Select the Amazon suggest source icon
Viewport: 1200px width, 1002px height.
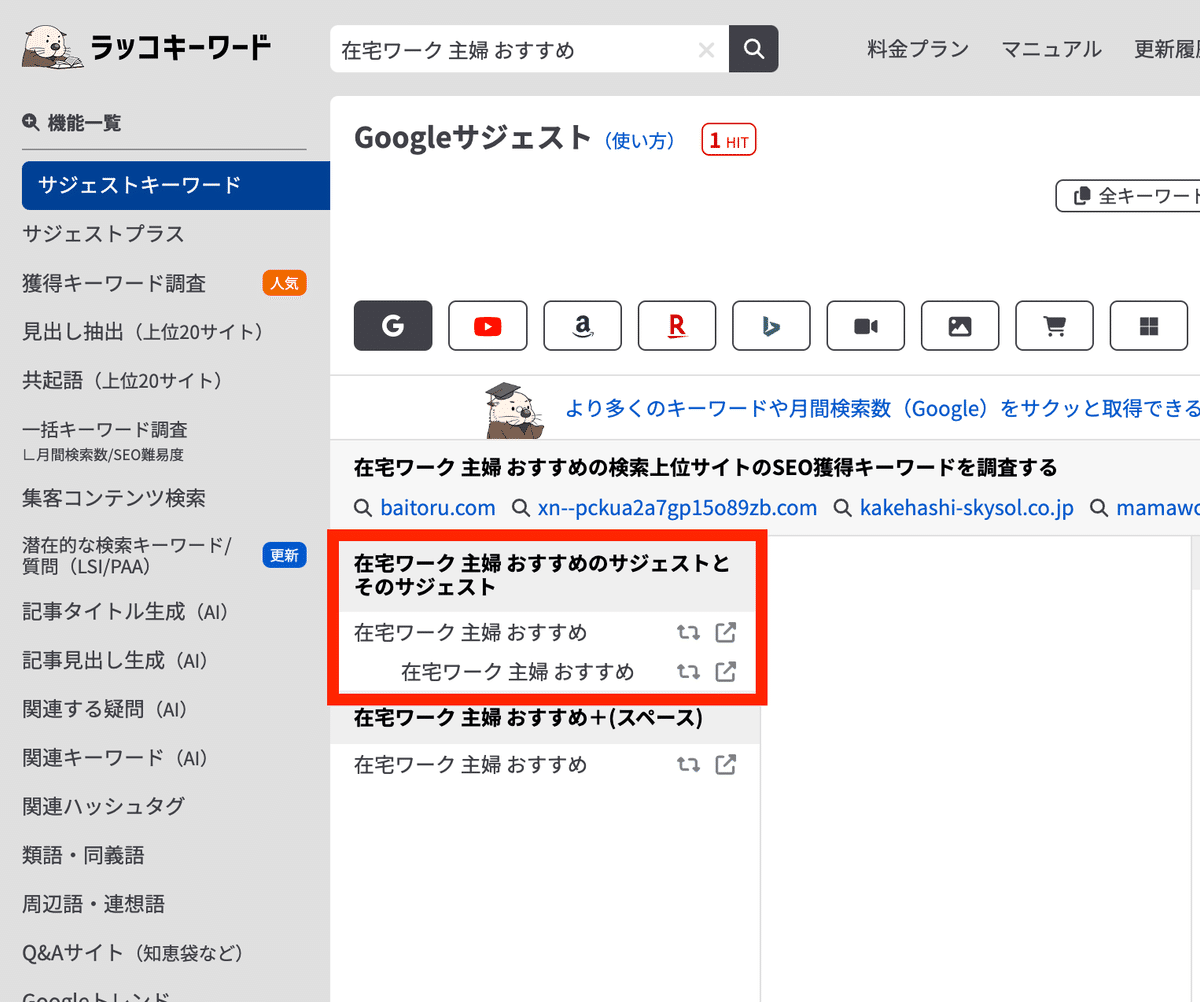click(582, 325)
